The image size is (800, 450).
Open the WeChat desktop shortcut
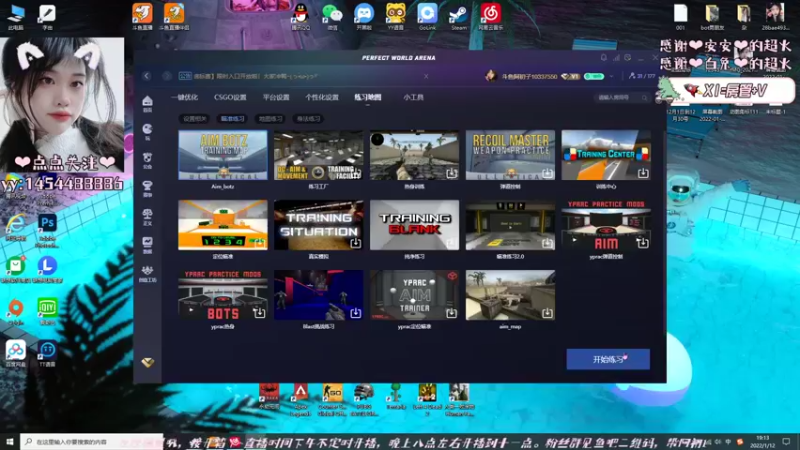[x=332, y=16]
